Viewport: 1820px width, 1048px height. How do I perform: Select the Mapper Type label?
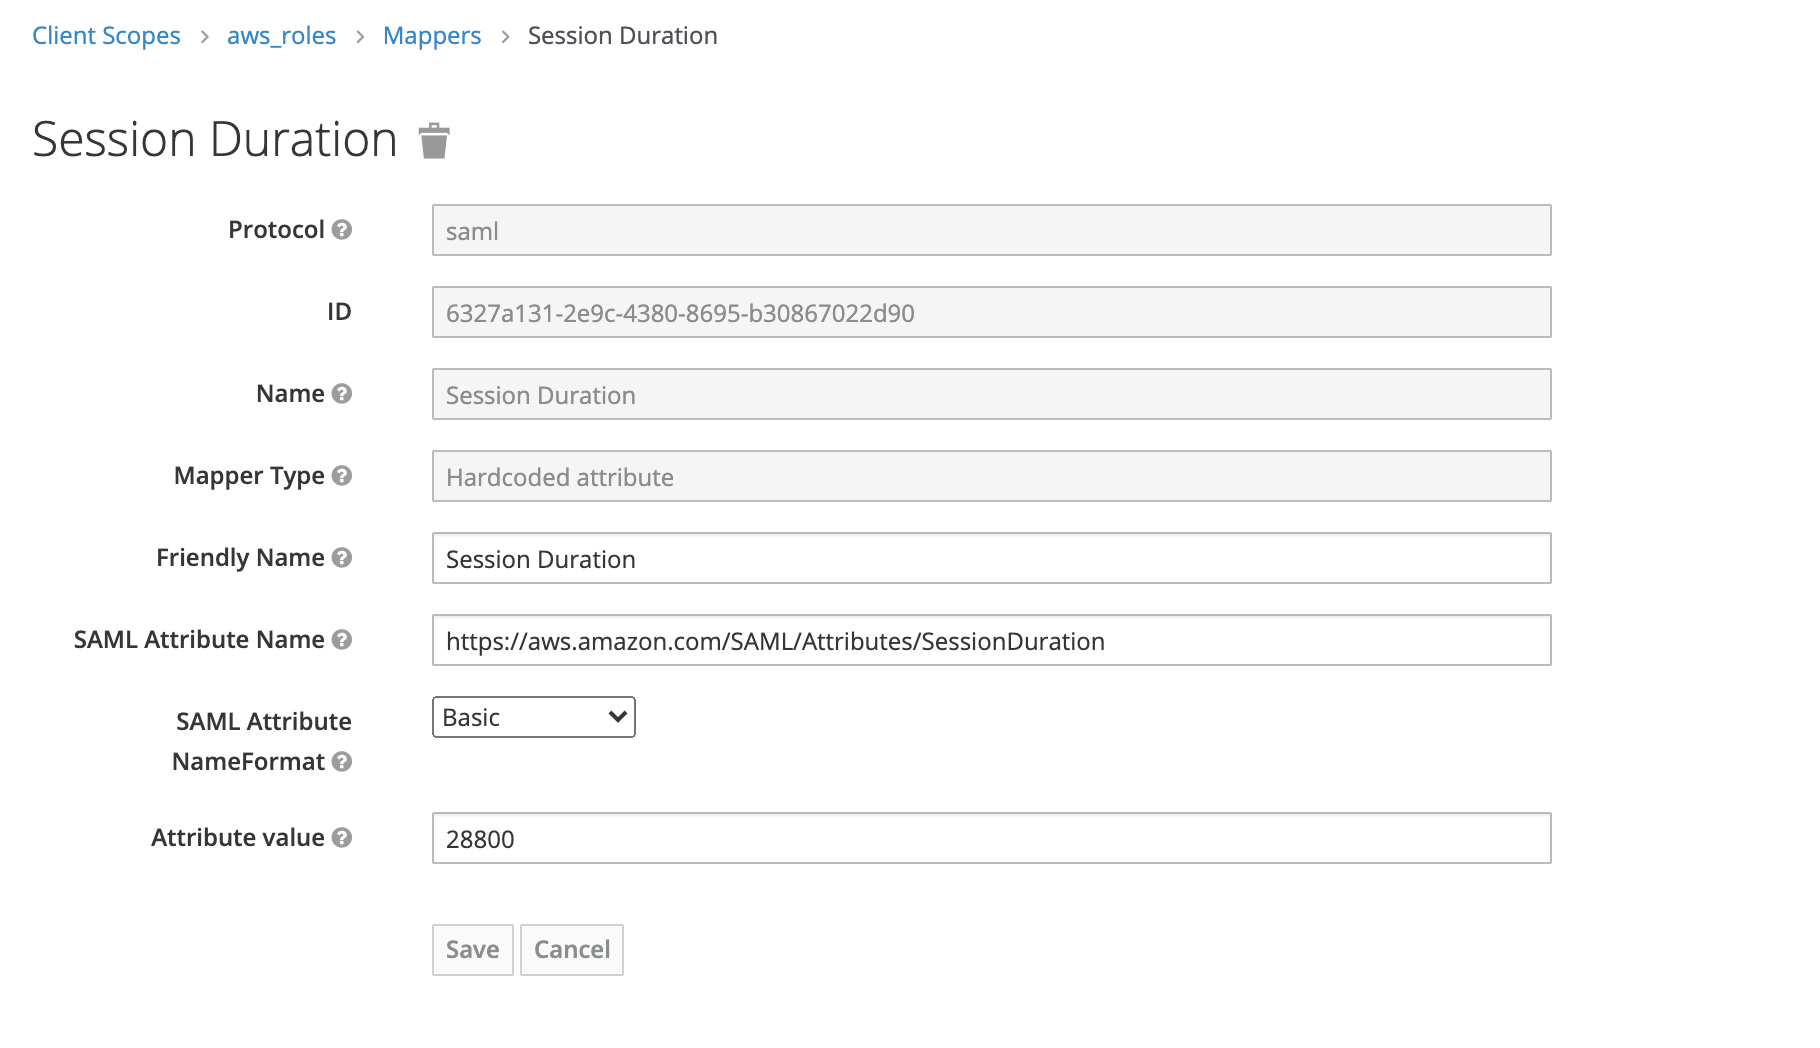[x=249, y=476]
